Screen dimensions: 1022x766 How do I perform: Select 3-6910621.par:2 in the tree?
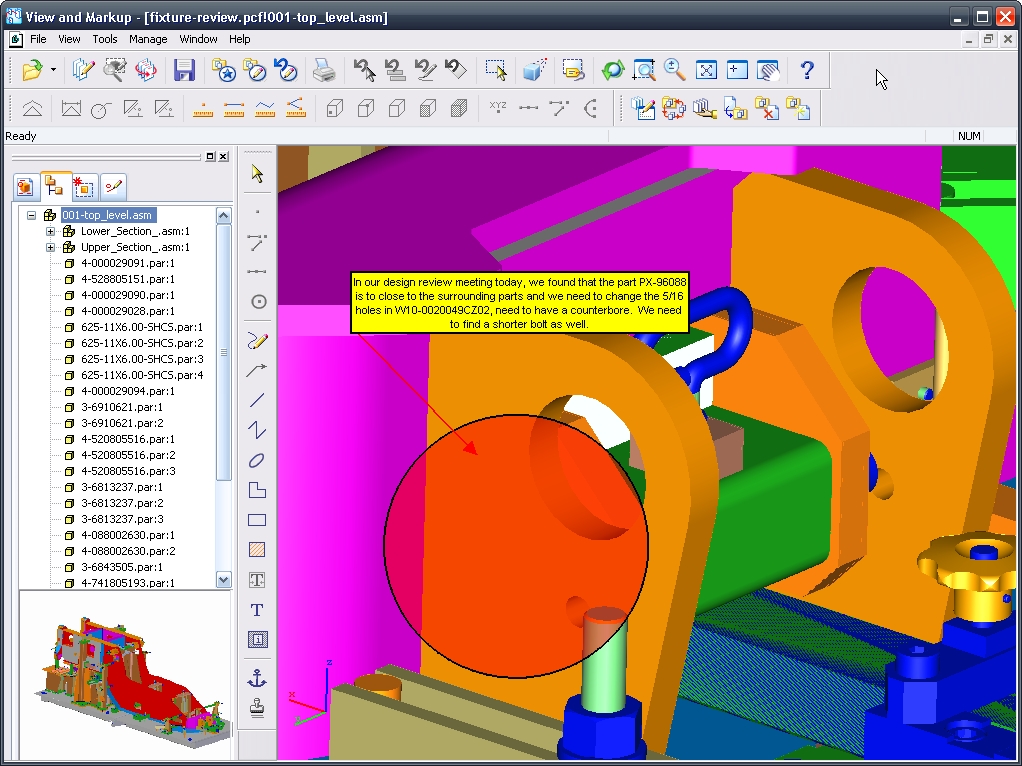tap(122, 423)
